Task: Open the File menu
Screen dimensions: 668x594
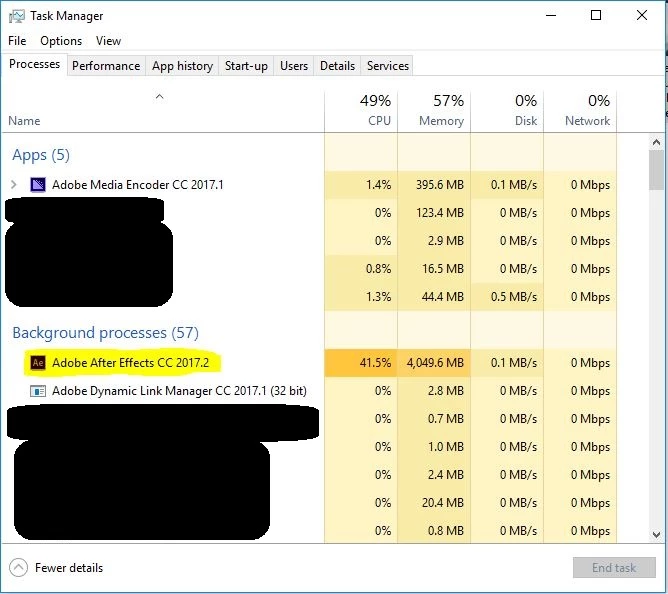Action: pyautogui.click(x=17, y=41)
